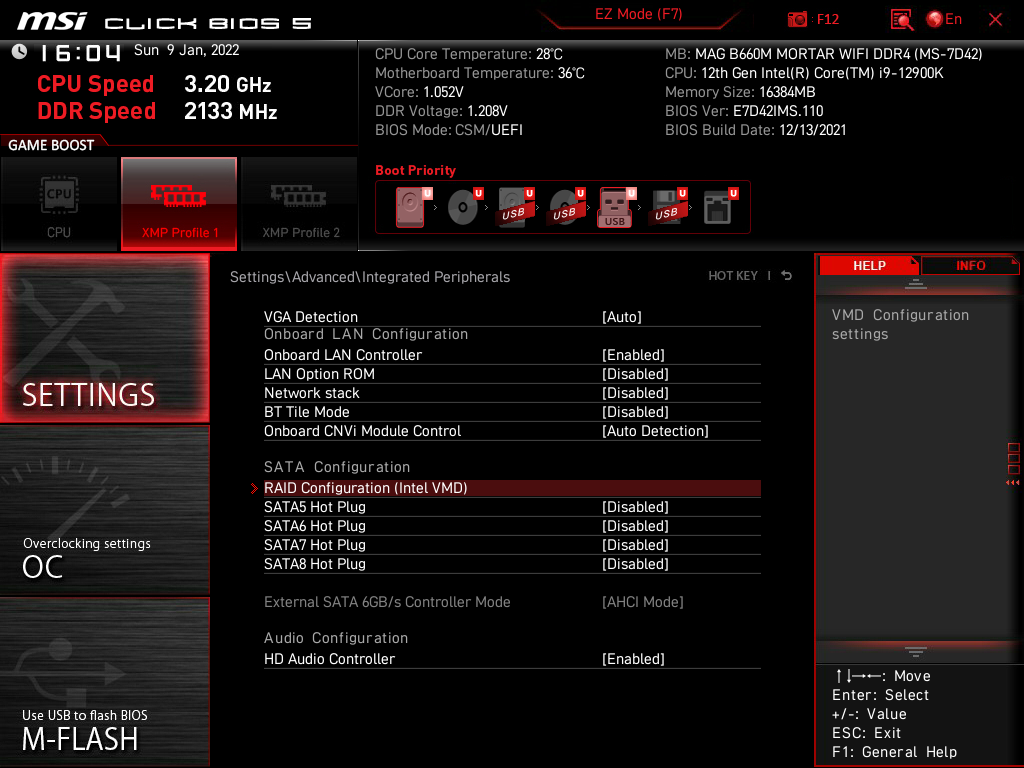The width and height of the screenshot is (1024, 768).
Task: Click the External SATA 6GB/s Controller Mode label
Action: click(387, 601)
